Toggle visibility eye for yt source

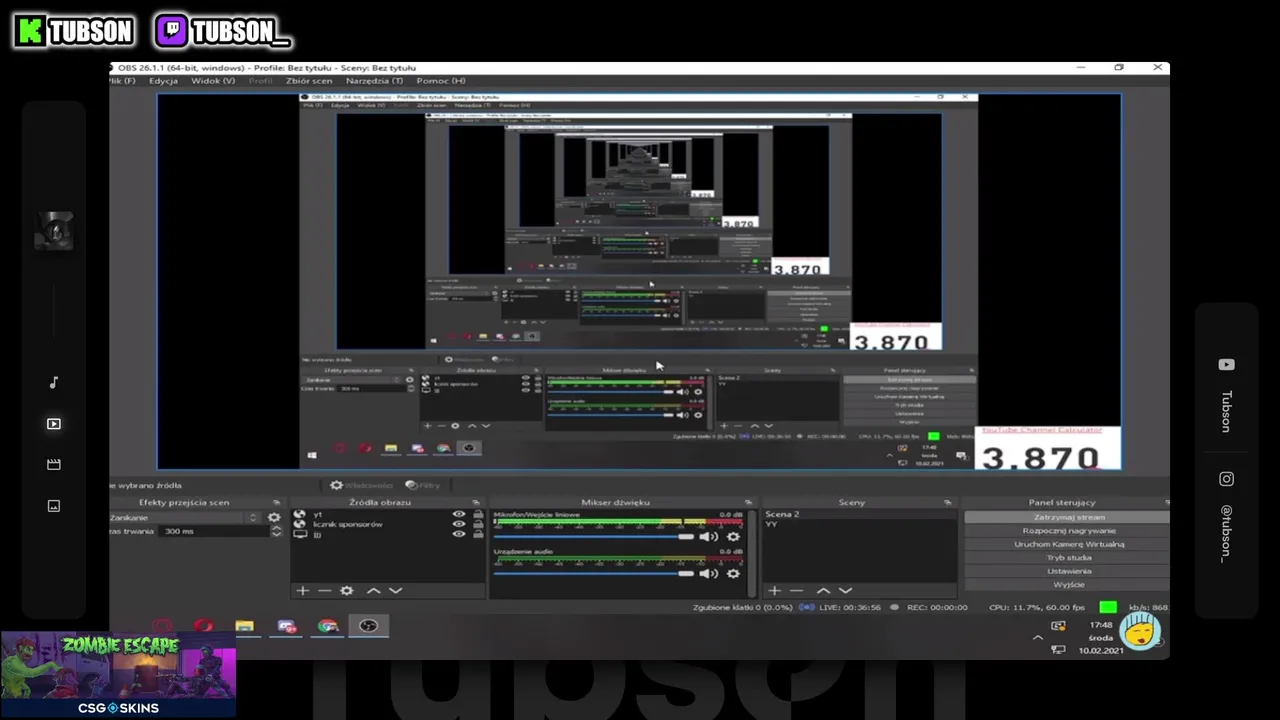coord(459,514)
